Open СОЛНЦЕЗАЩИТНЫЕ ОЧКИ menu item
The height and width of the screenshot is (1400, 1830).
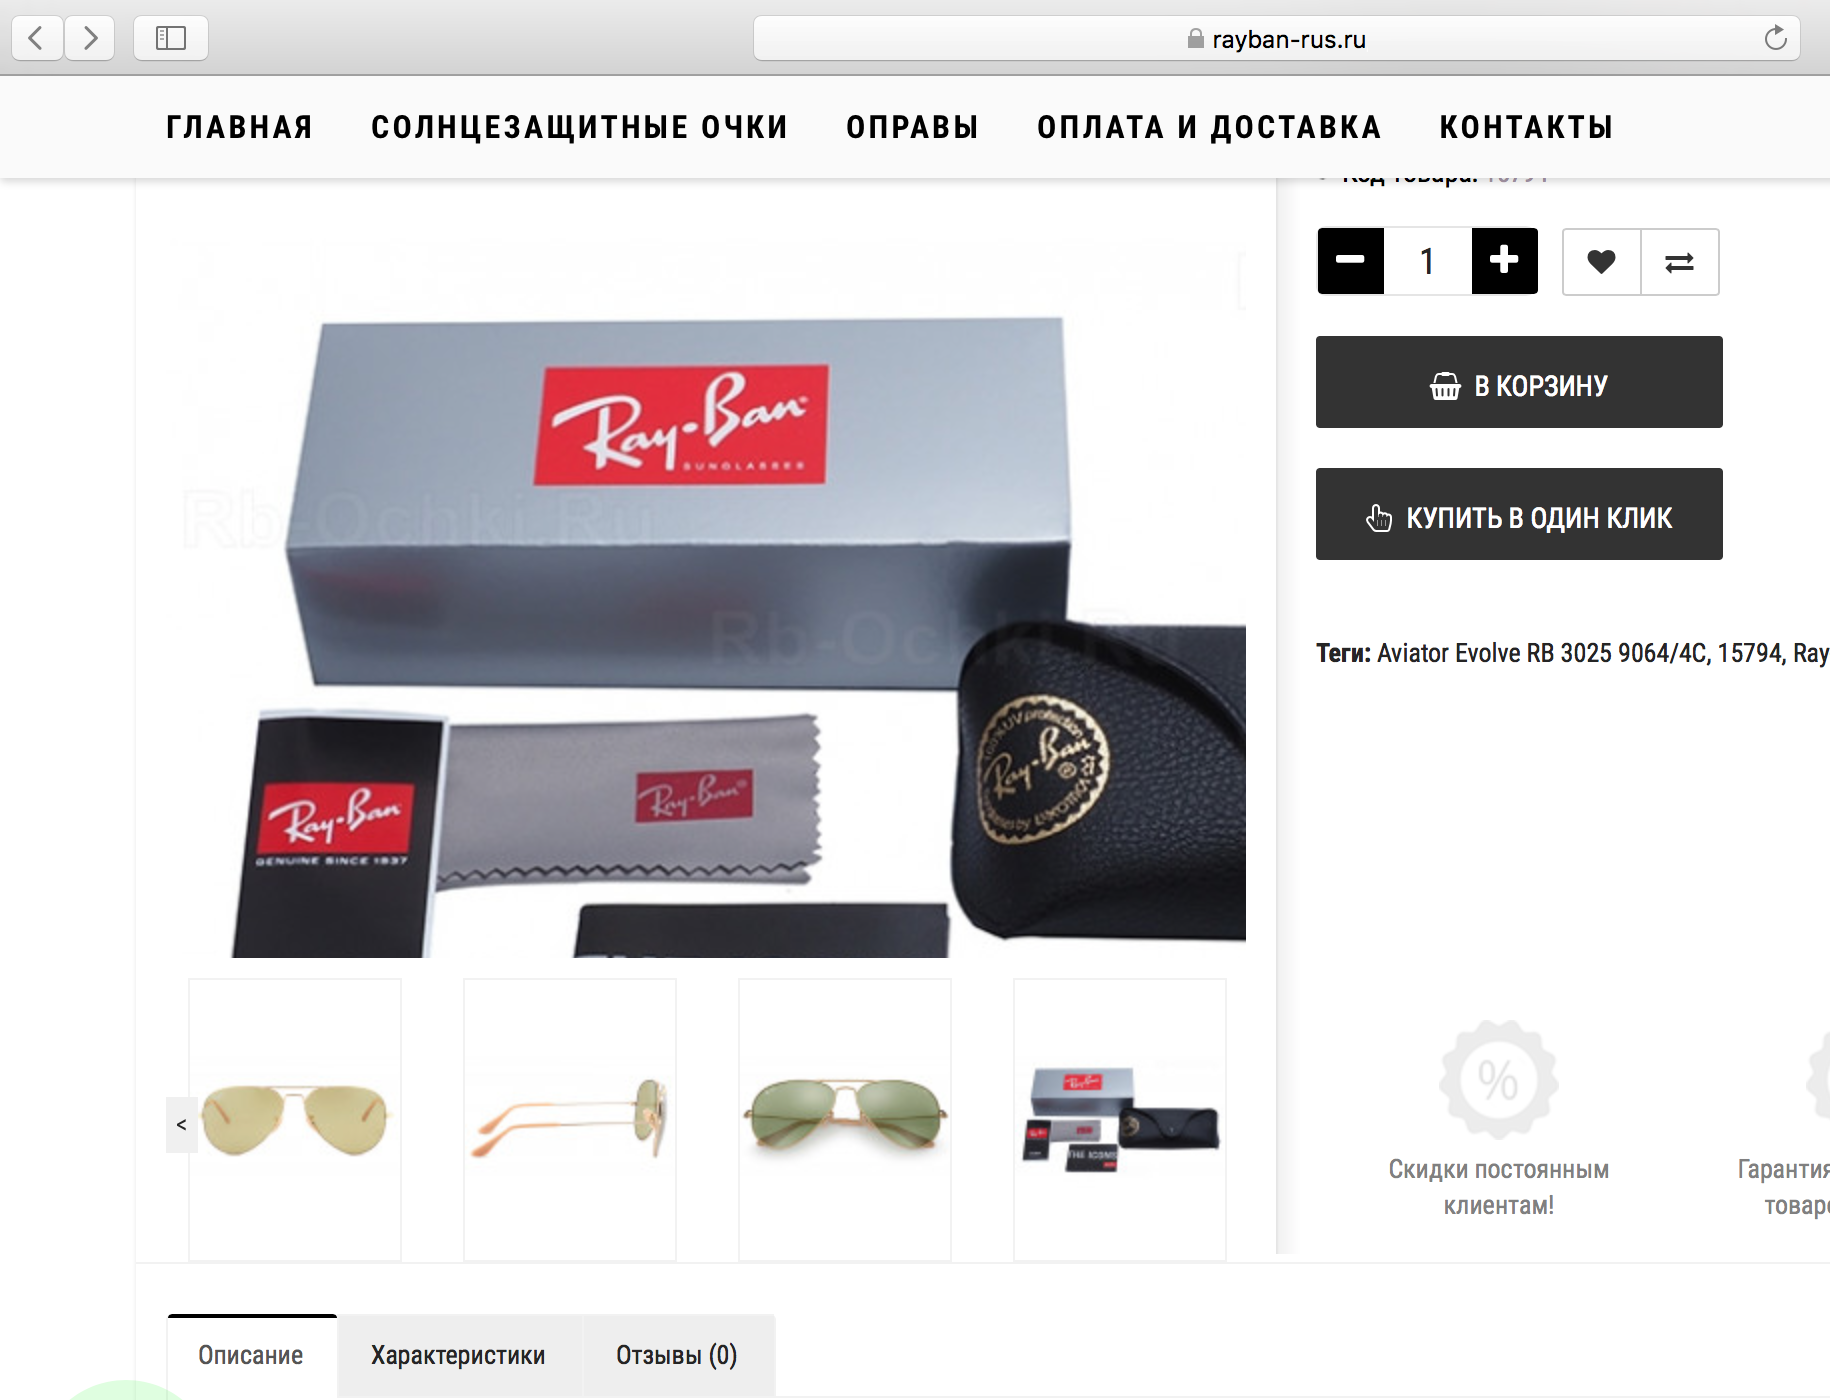[x=579, y=127]
